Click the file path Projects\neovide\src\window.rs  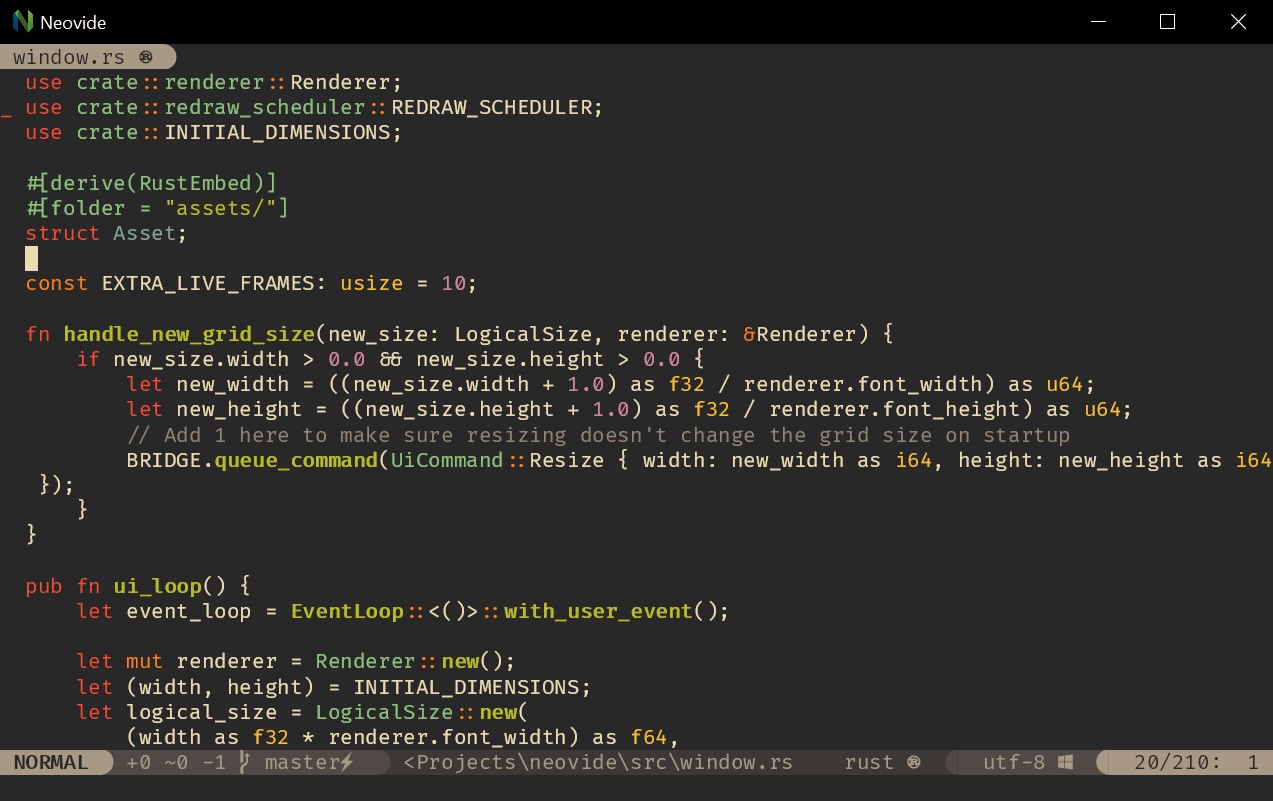[x=600, y=762]
